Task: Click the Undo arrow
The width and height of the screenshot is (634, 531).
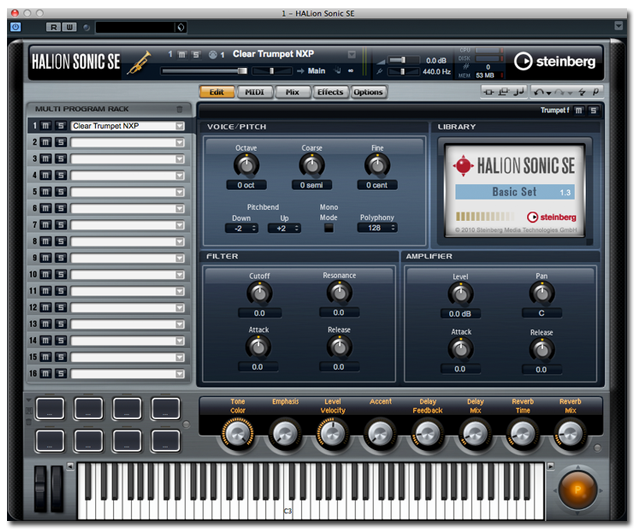Action: 538,92
